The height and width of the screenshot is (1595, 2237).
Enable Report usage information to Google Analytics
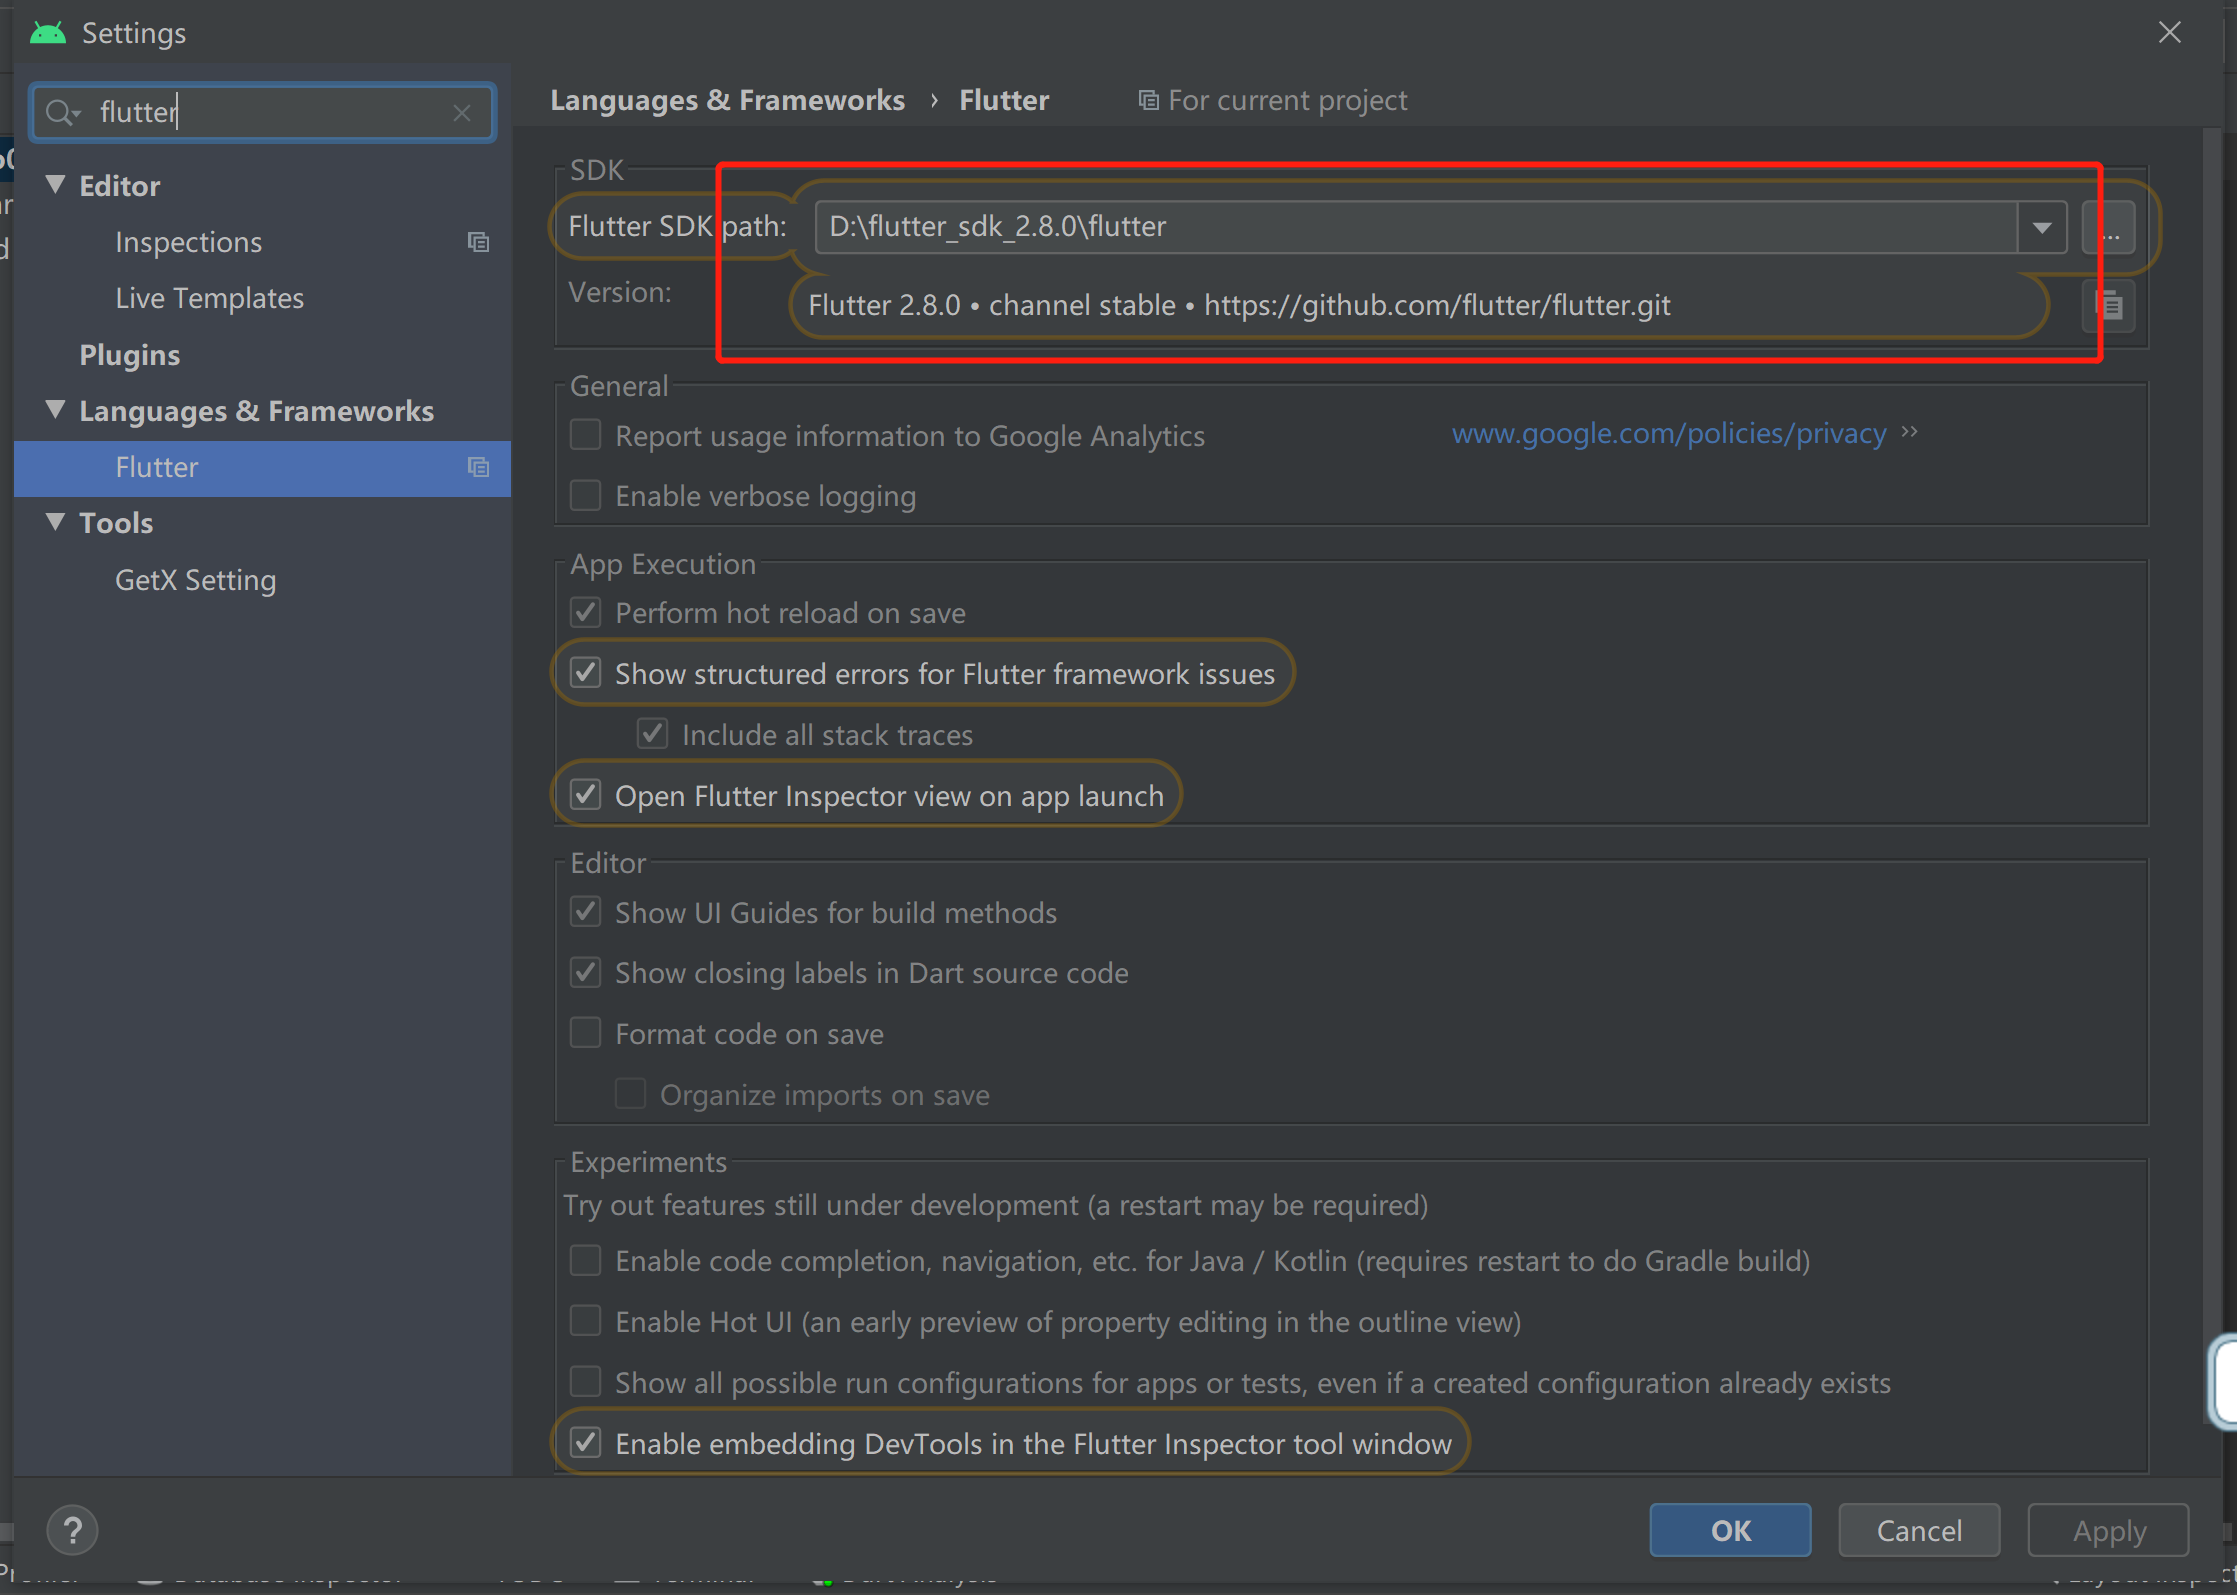(586, 436)
